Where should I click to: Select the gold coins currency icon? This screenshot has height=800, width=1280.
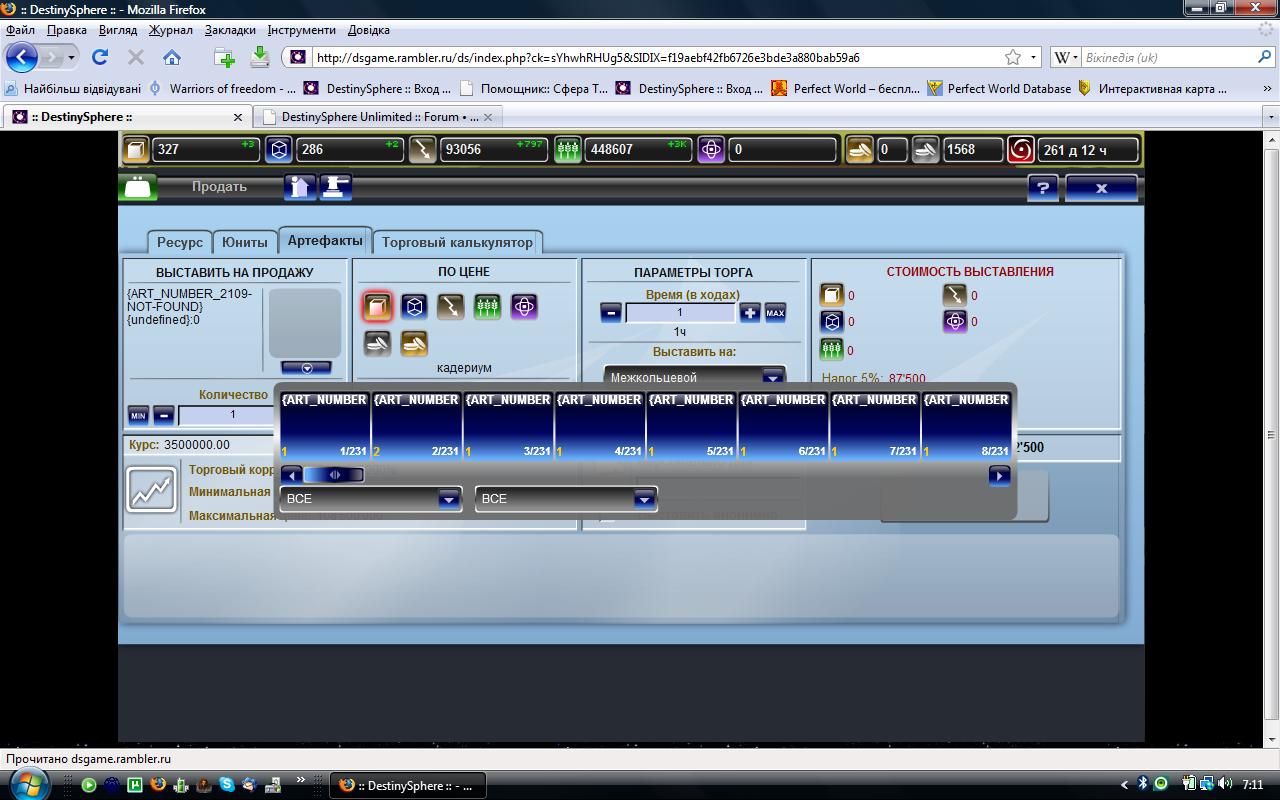tap(414, 343)
